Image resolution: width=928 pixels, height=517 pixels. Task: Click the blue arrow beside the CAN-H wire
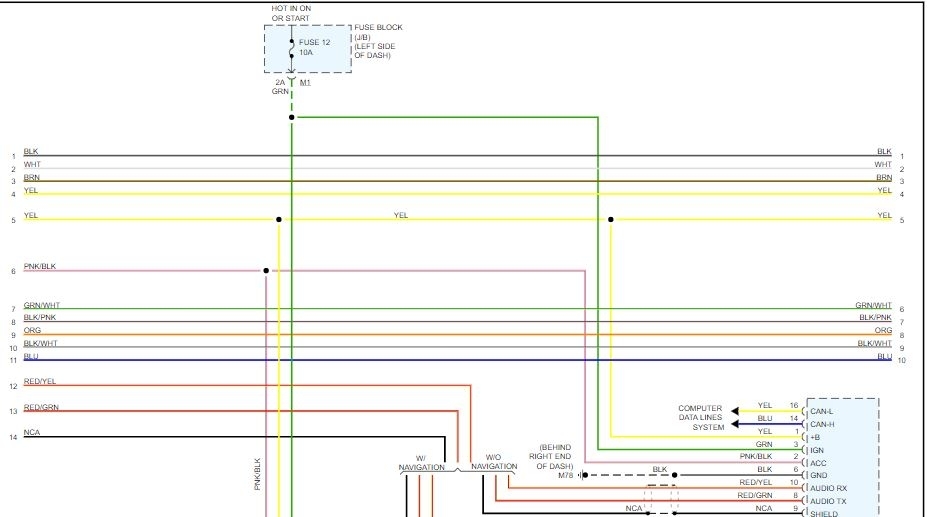point(735,424)
